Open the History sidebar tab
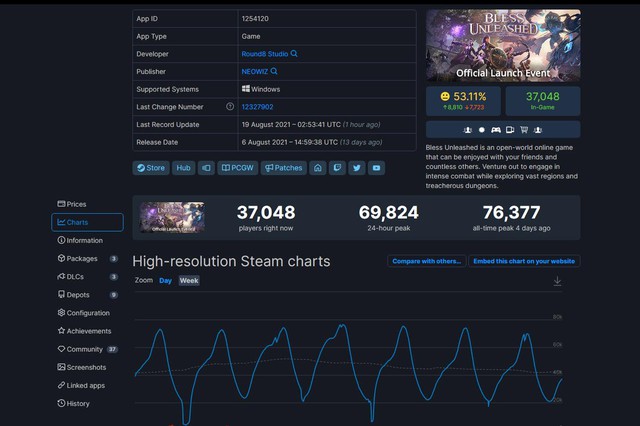The image size is (640, 426). (x=87, y=404)
